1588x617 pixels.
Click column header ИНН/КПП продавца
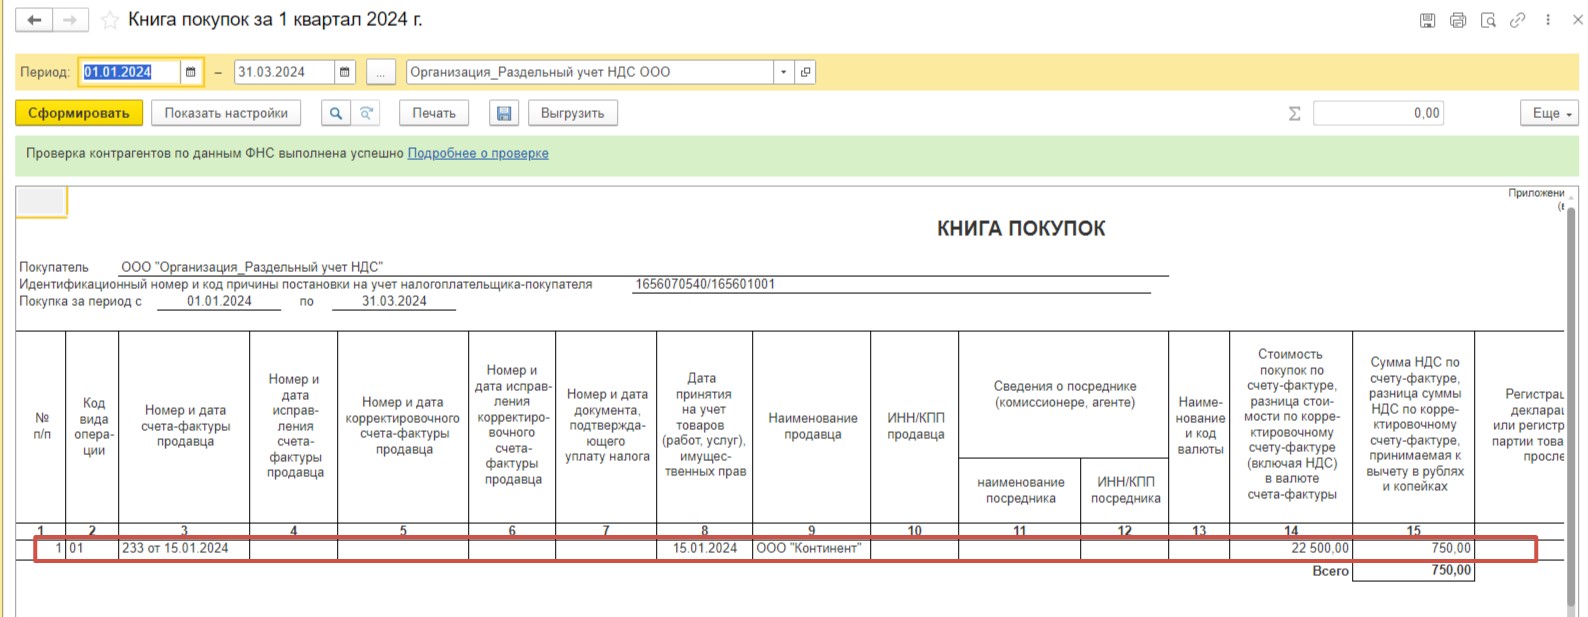click(x=915, y=426)
